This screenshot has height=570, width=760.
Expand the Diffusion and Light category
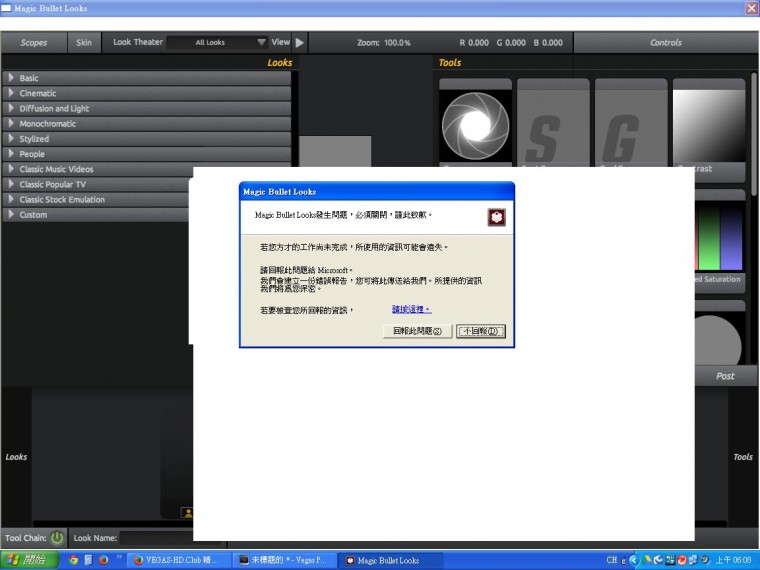pos(147,109)
